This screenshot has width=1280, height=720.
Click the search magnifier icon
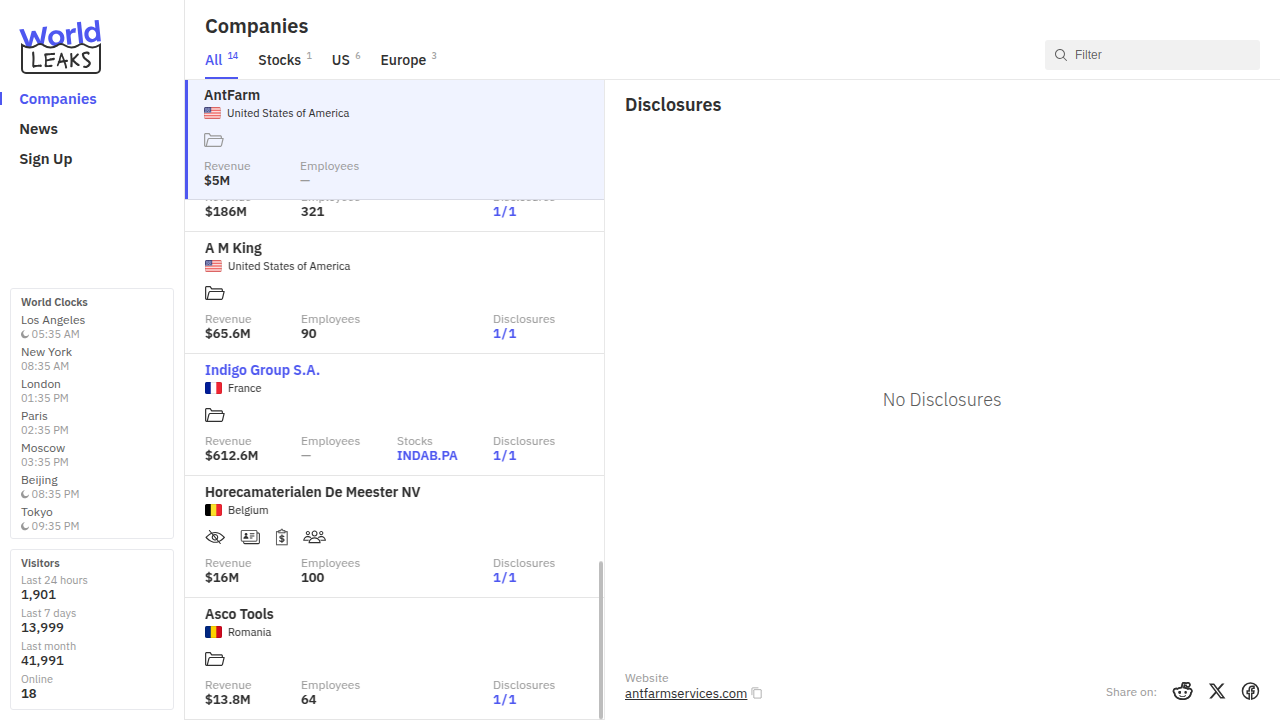(x=1061, y=55)
